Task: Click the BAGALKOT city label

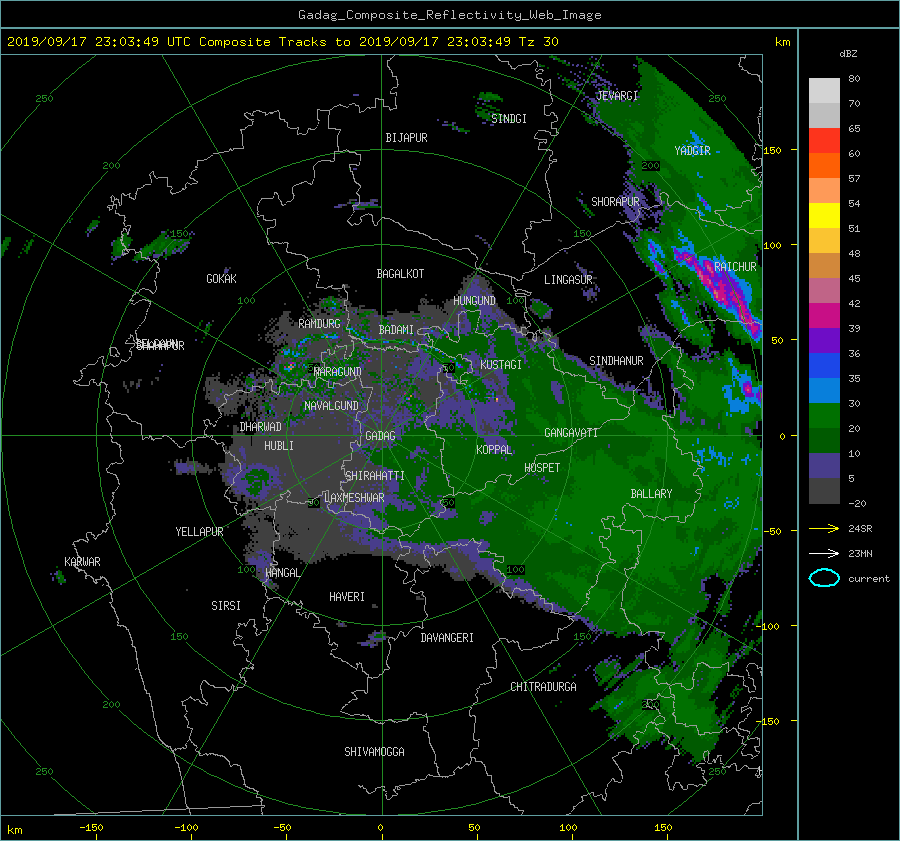Action: [x=400, y=274]
